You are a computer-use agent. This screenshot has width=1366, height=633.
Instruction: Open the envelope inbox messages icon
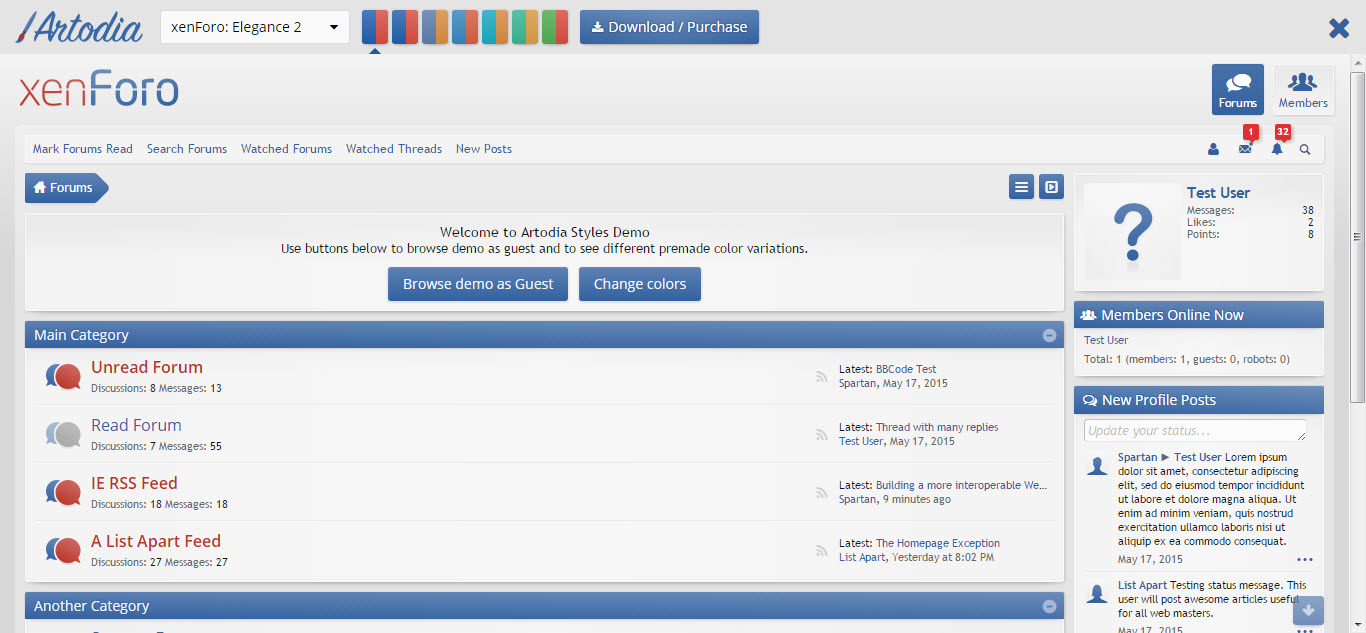coord(1245,149)
